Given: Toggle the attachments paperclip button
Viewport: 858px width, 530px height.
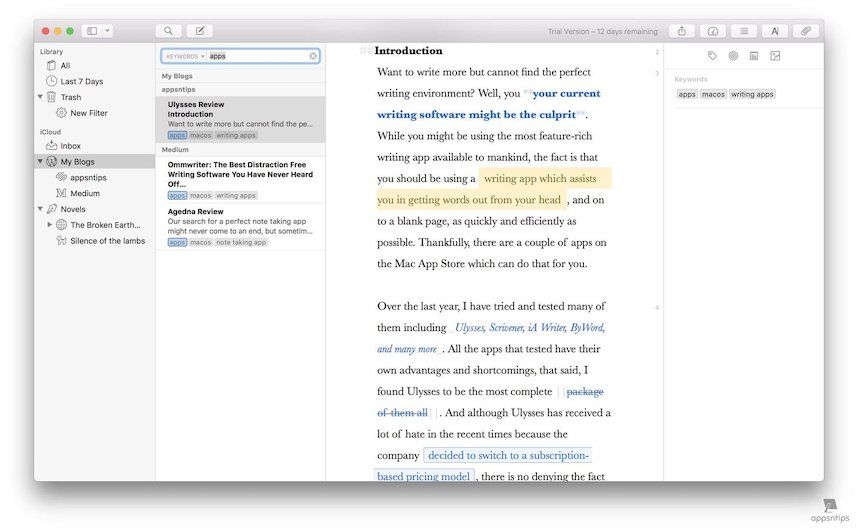Looking at the screenshot, I should [806, 31].
